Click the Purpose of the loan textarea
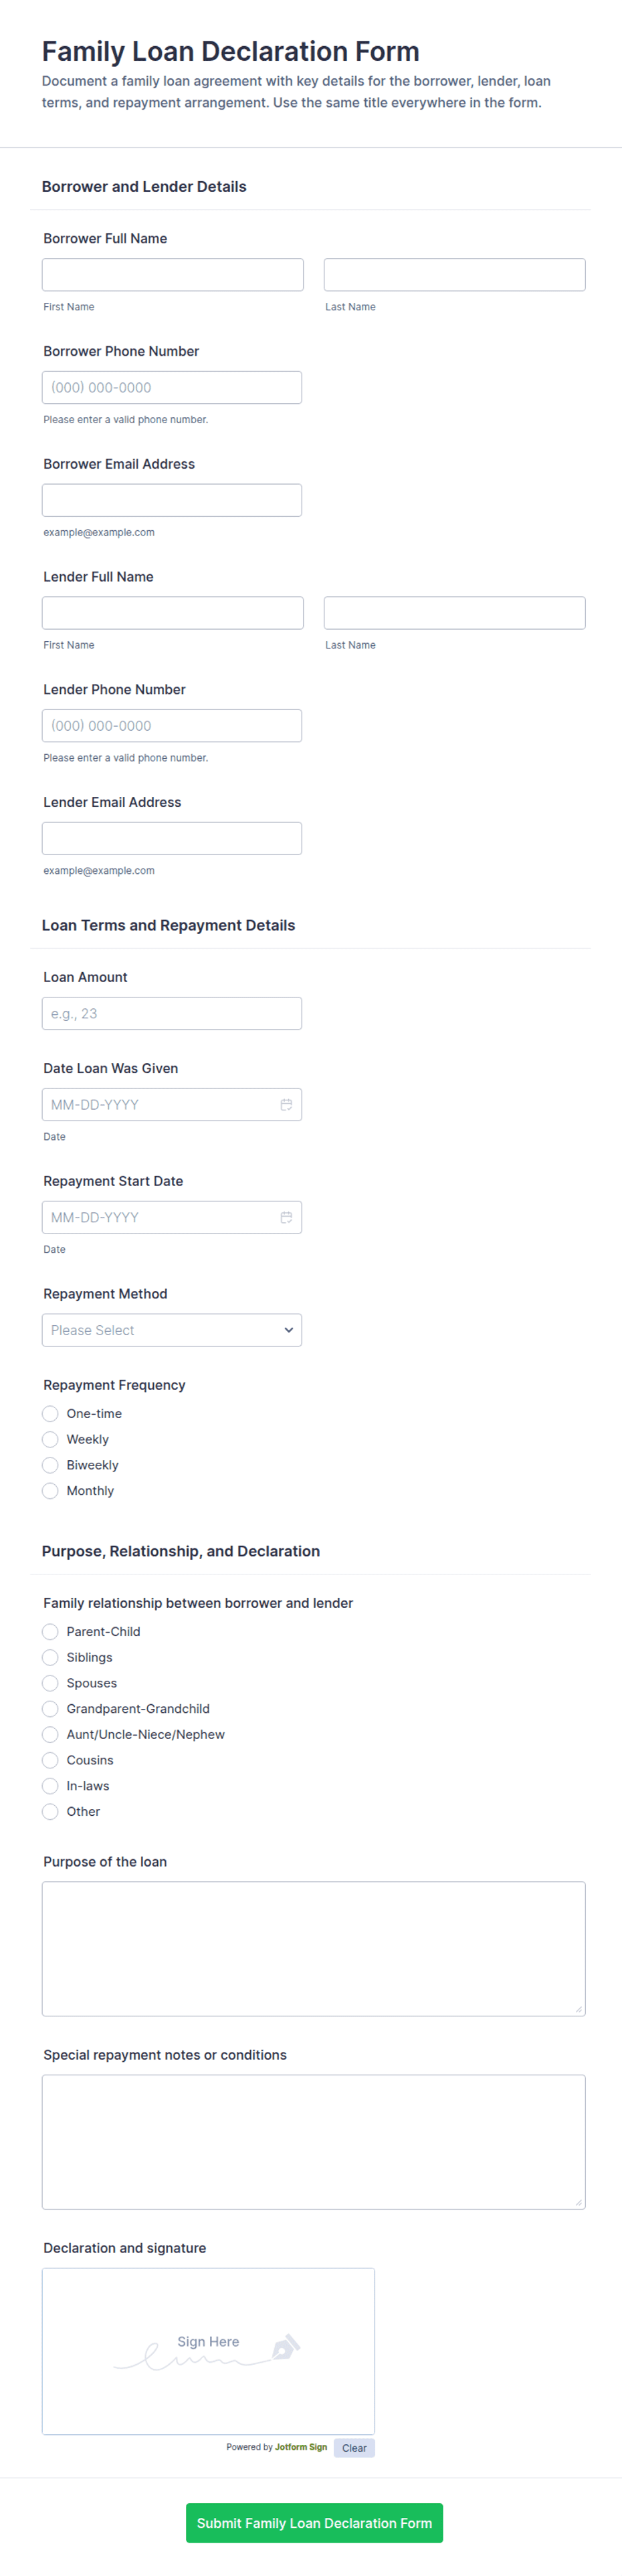The width and height of the screenshot is (622, 2576). [314, 1949]
